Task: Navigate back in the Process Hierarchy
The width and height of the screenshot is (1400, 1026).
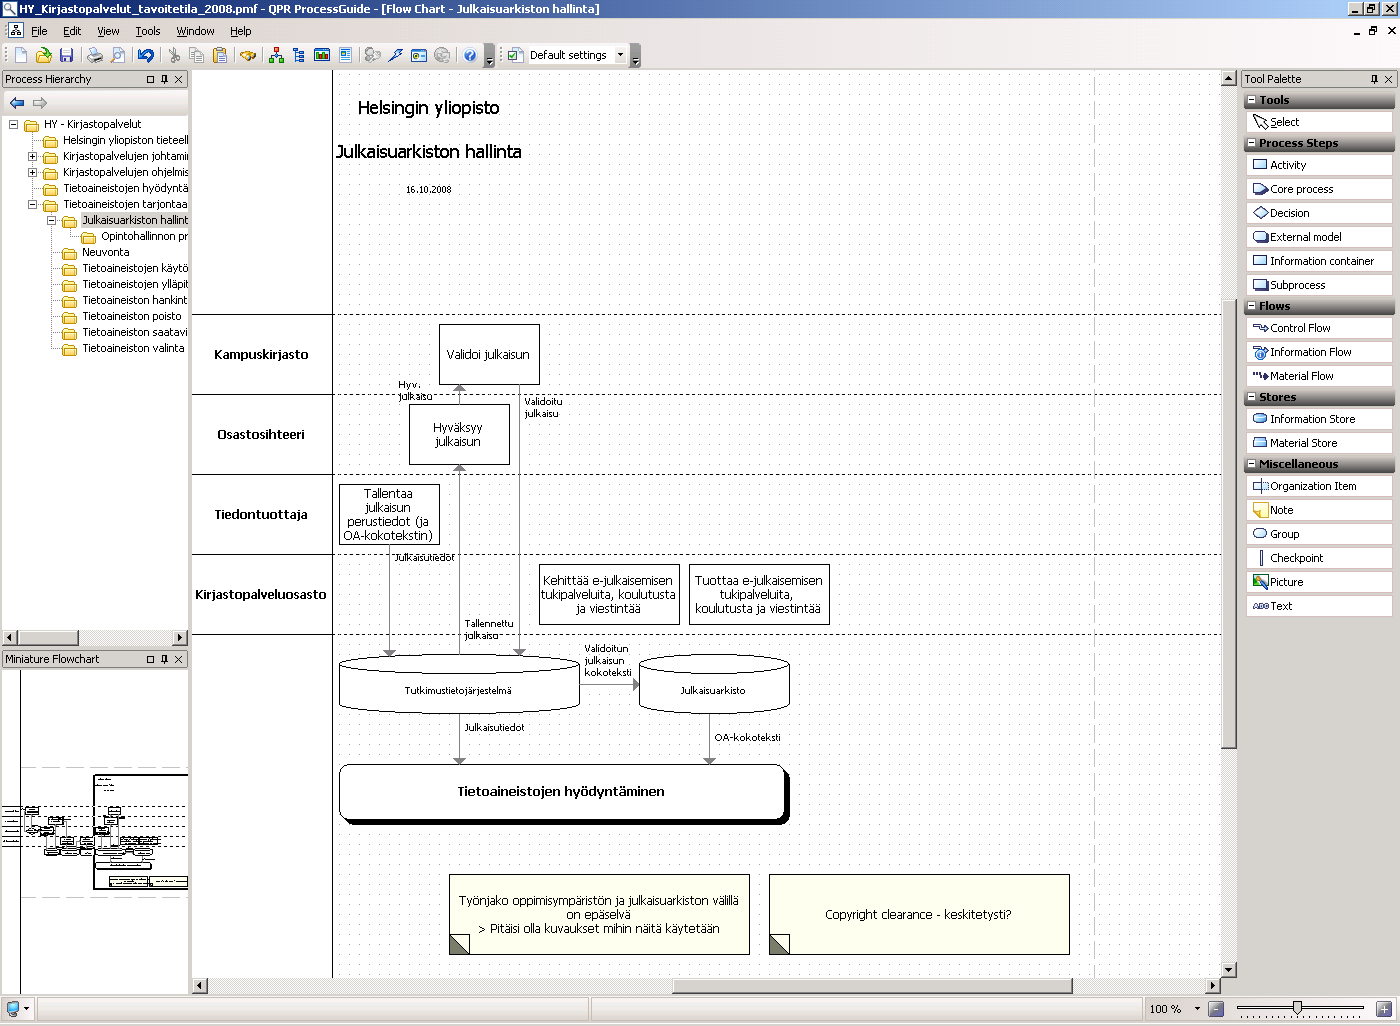Action: (x=17, y=102)
